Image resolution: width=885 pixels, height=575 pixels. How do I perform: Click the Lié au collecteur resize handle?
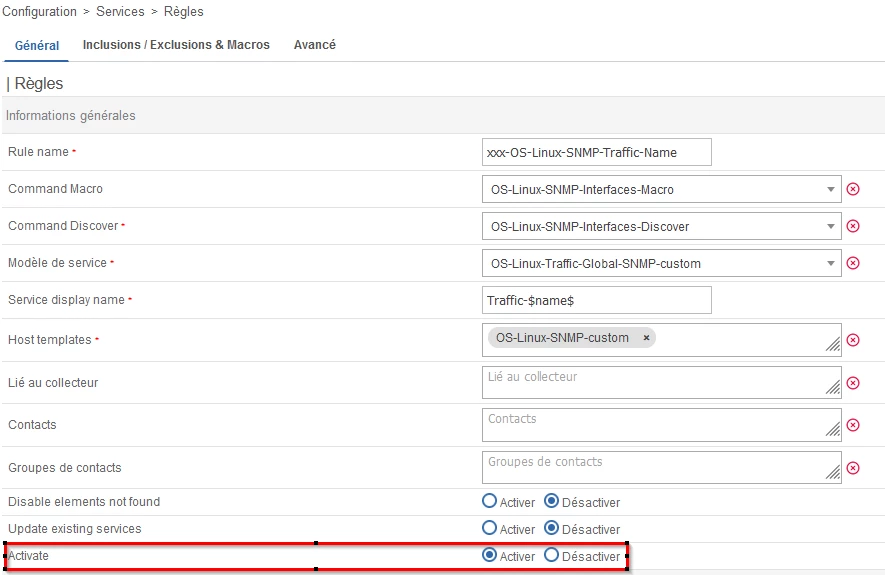833,387
